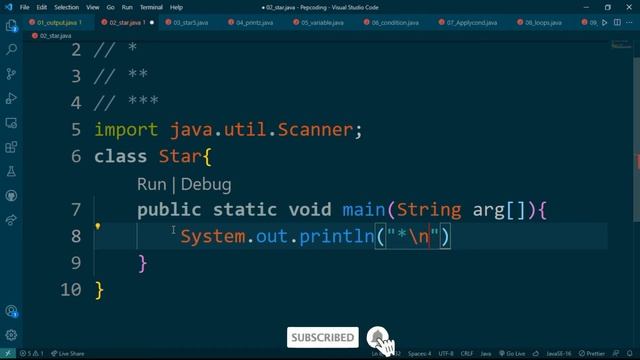Change the CRLF end of line sequence
Screen dimensions: 640x360
coord(467,353)
